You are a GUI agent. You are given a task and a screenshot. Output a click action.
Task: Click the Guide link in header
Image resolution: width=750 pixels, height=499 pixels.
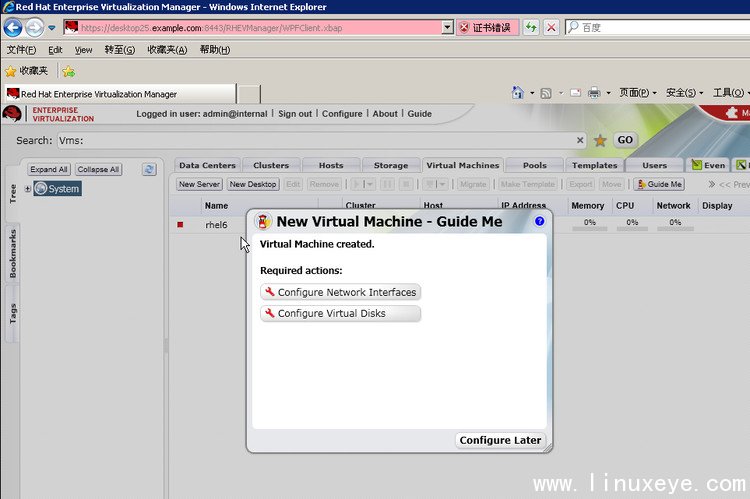[x=419, y=114]
